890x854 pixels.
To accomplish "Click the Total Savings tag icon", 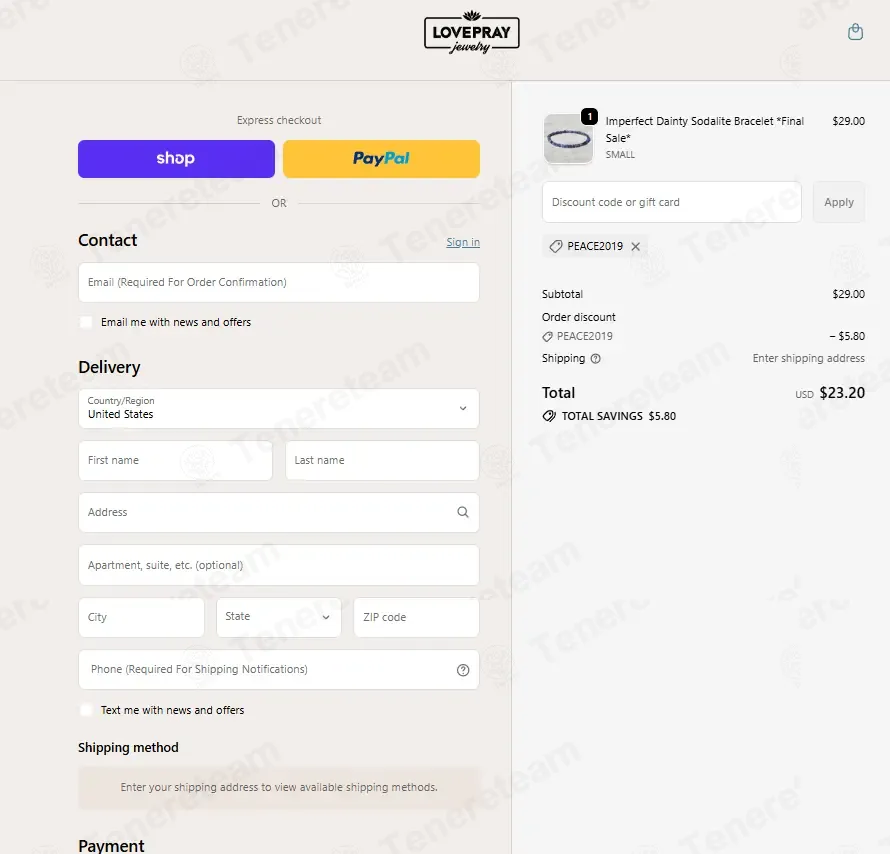I will tap(549, 416).
